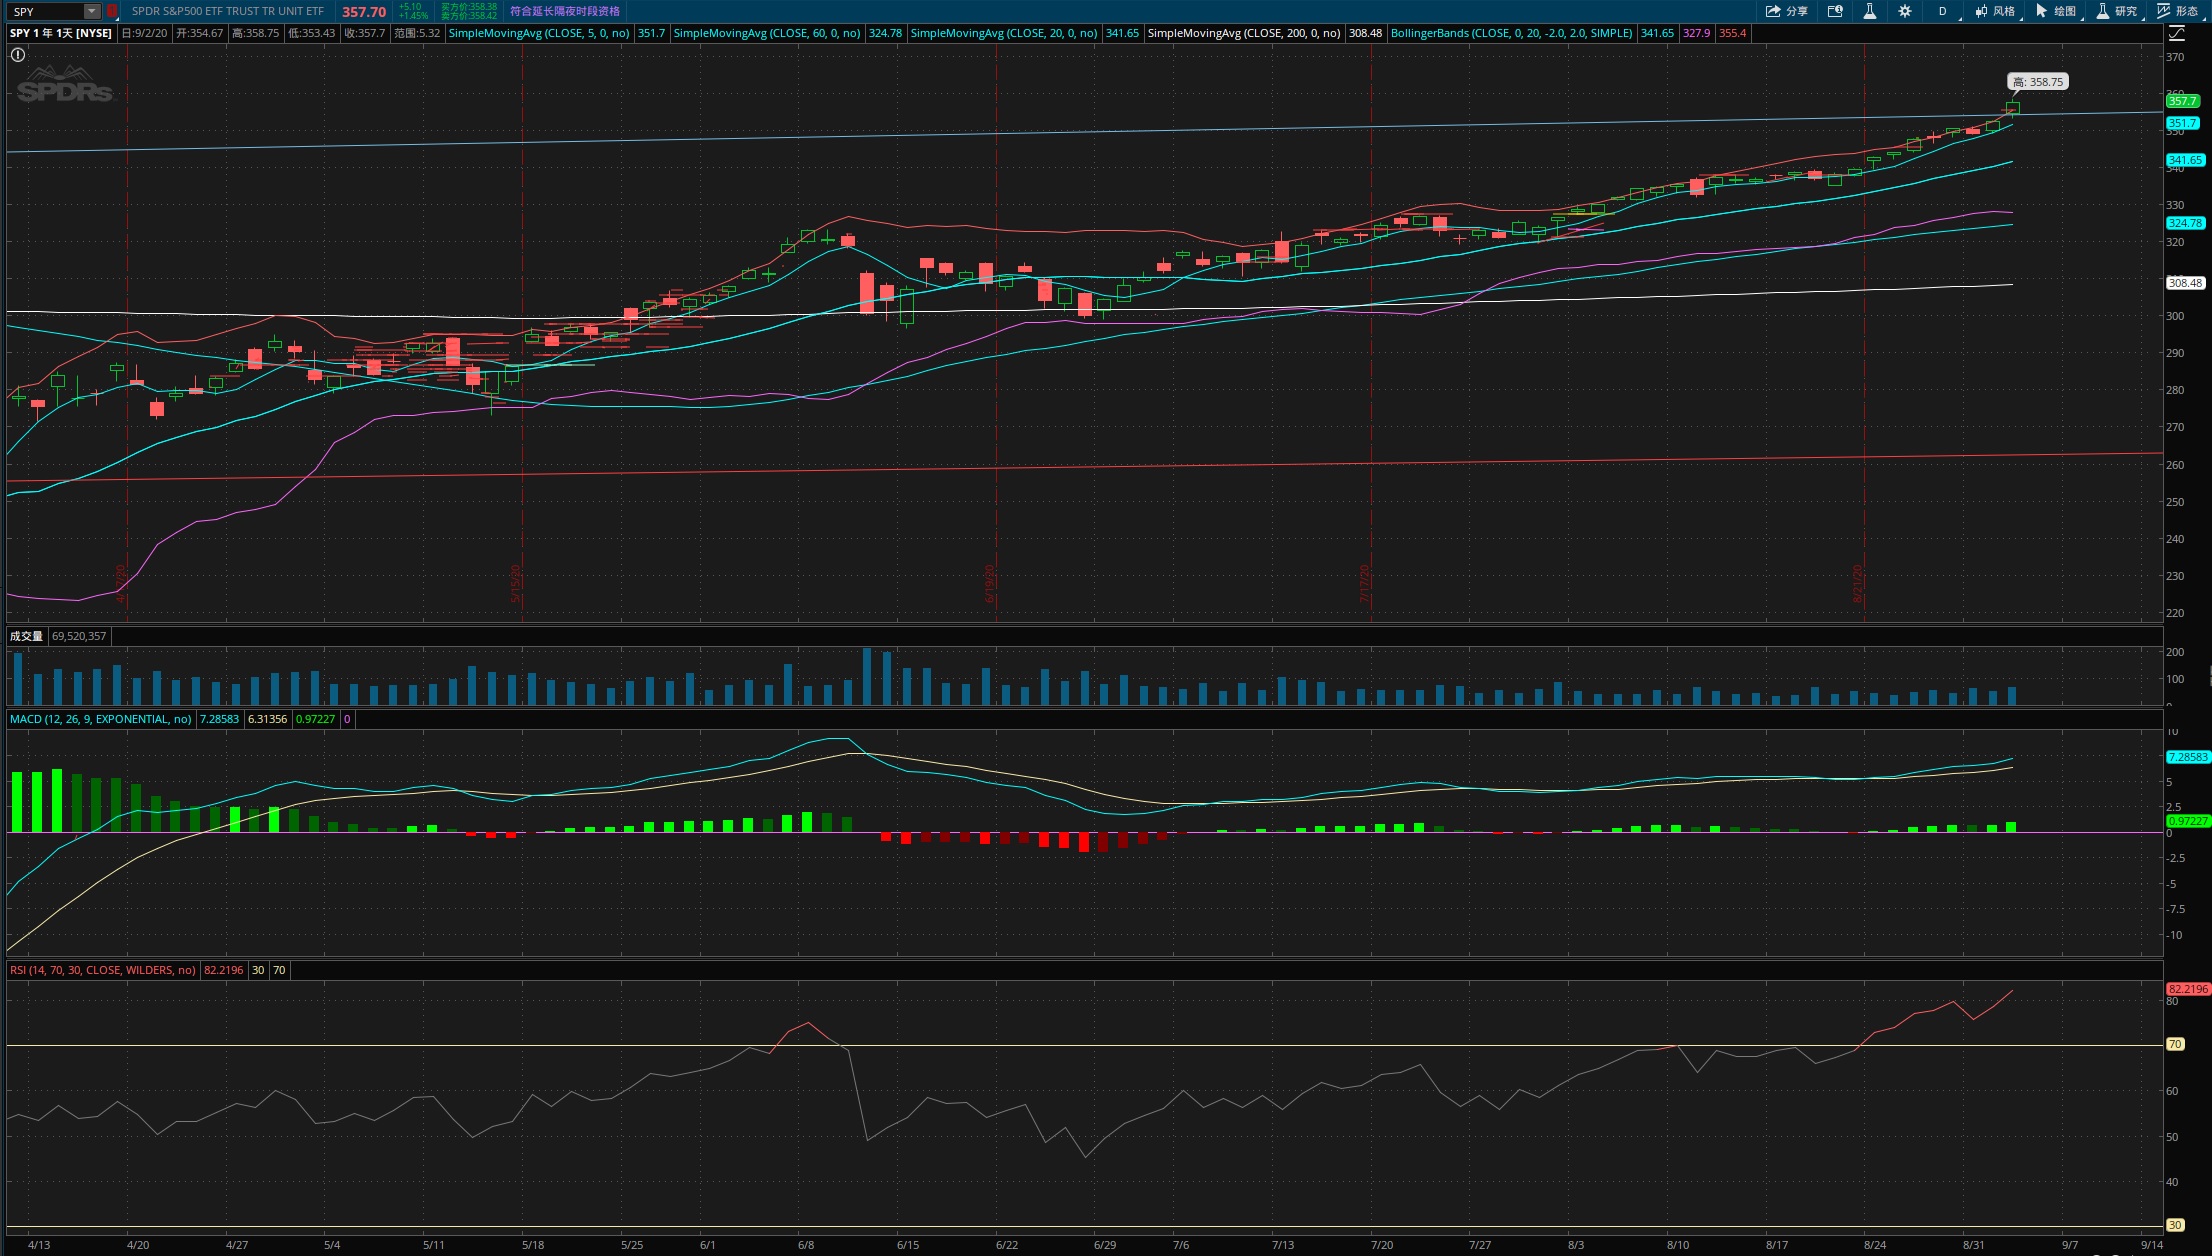This screenshot has height=1256, width=2212.
Task: Click SimpleMovingAvg (CLOSE, 200, 0, no) study label
Action: 1244,33
